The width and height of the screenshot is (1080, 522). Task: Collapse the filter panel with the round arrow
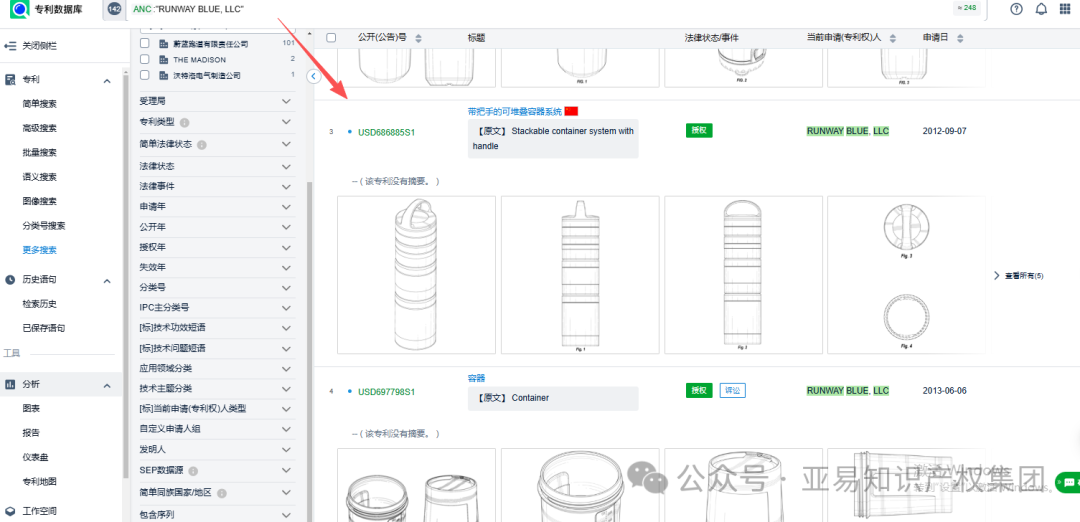[x=313, y=76]
